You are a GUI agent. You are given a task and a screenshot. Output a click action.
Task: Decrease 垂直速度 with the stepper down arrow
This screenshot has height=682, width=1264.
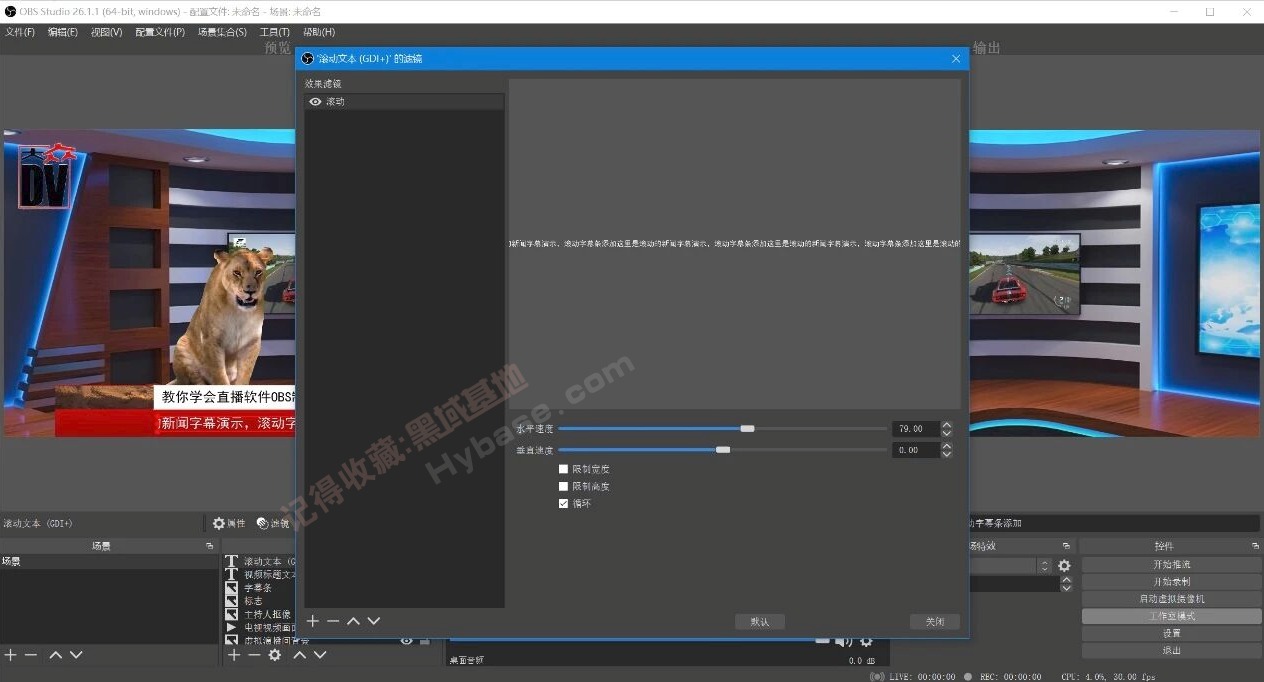[946, 454]
